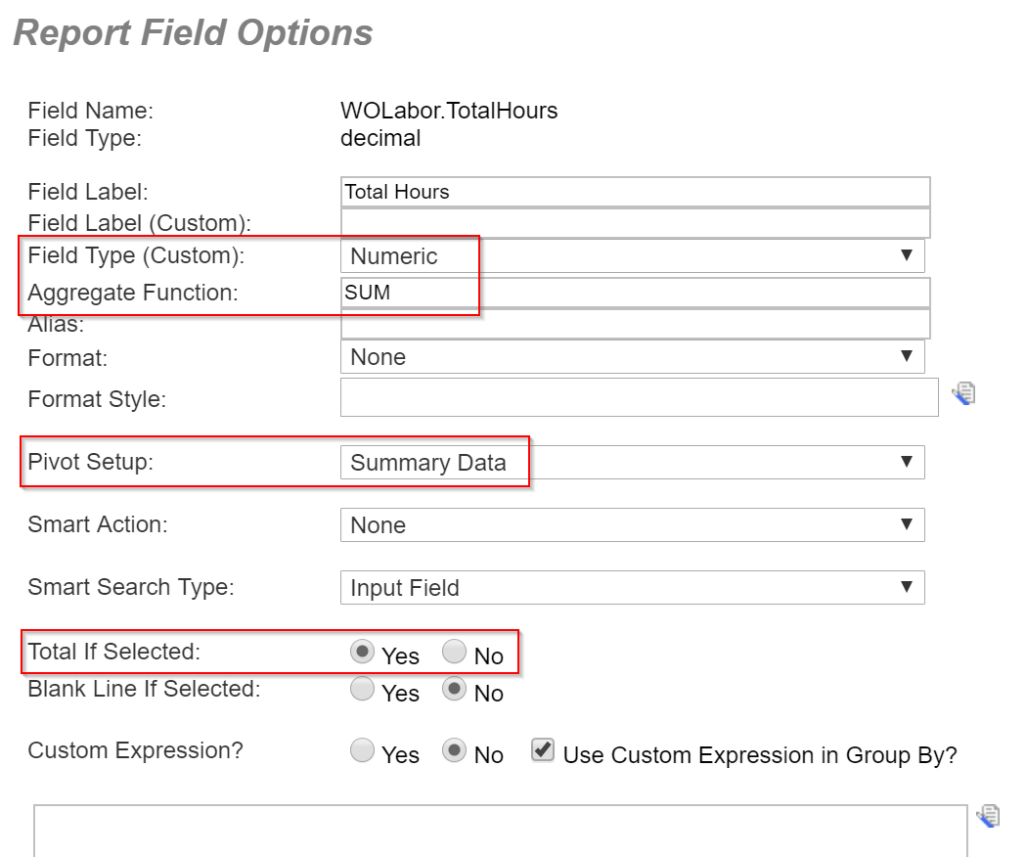The width and height of the screenshot is (1012, 858).
Task: Focus the Aggregate Function field
Action: coord(635,292)
